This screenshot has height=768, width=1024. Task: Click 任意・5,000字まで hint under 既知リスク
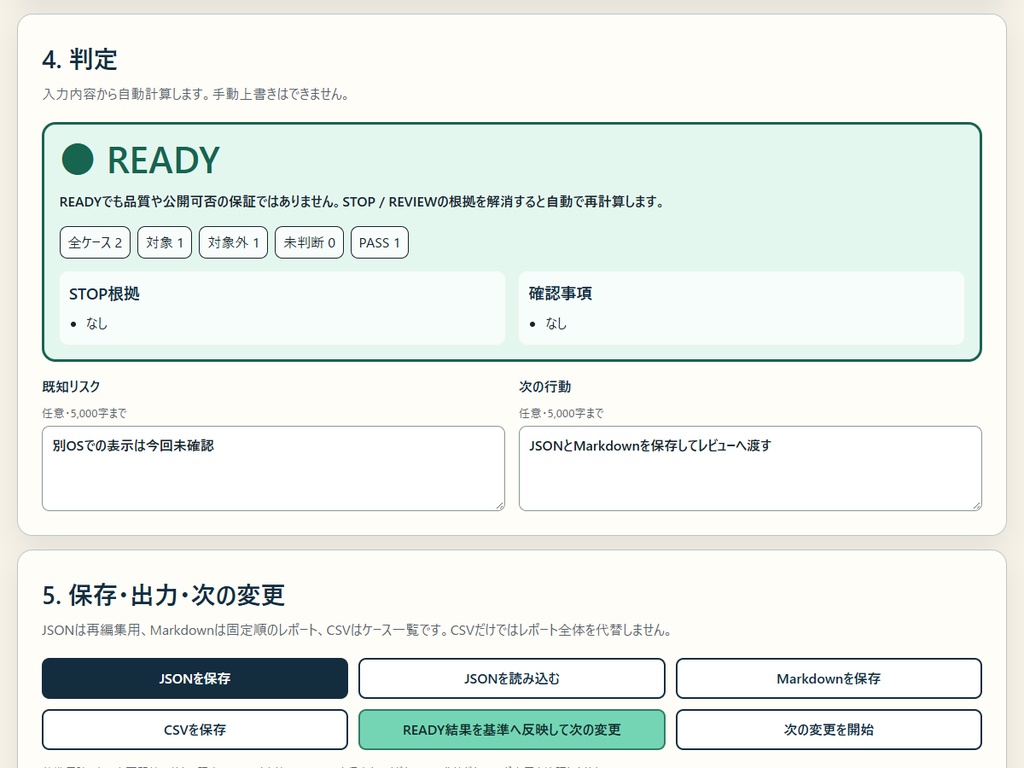click(x=84, y=413)
